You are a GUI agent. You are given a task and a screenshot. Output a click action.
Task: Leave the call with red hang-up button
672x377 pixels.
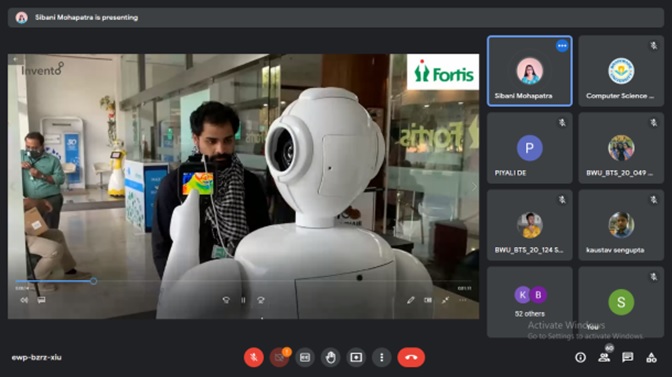(411, 357)
